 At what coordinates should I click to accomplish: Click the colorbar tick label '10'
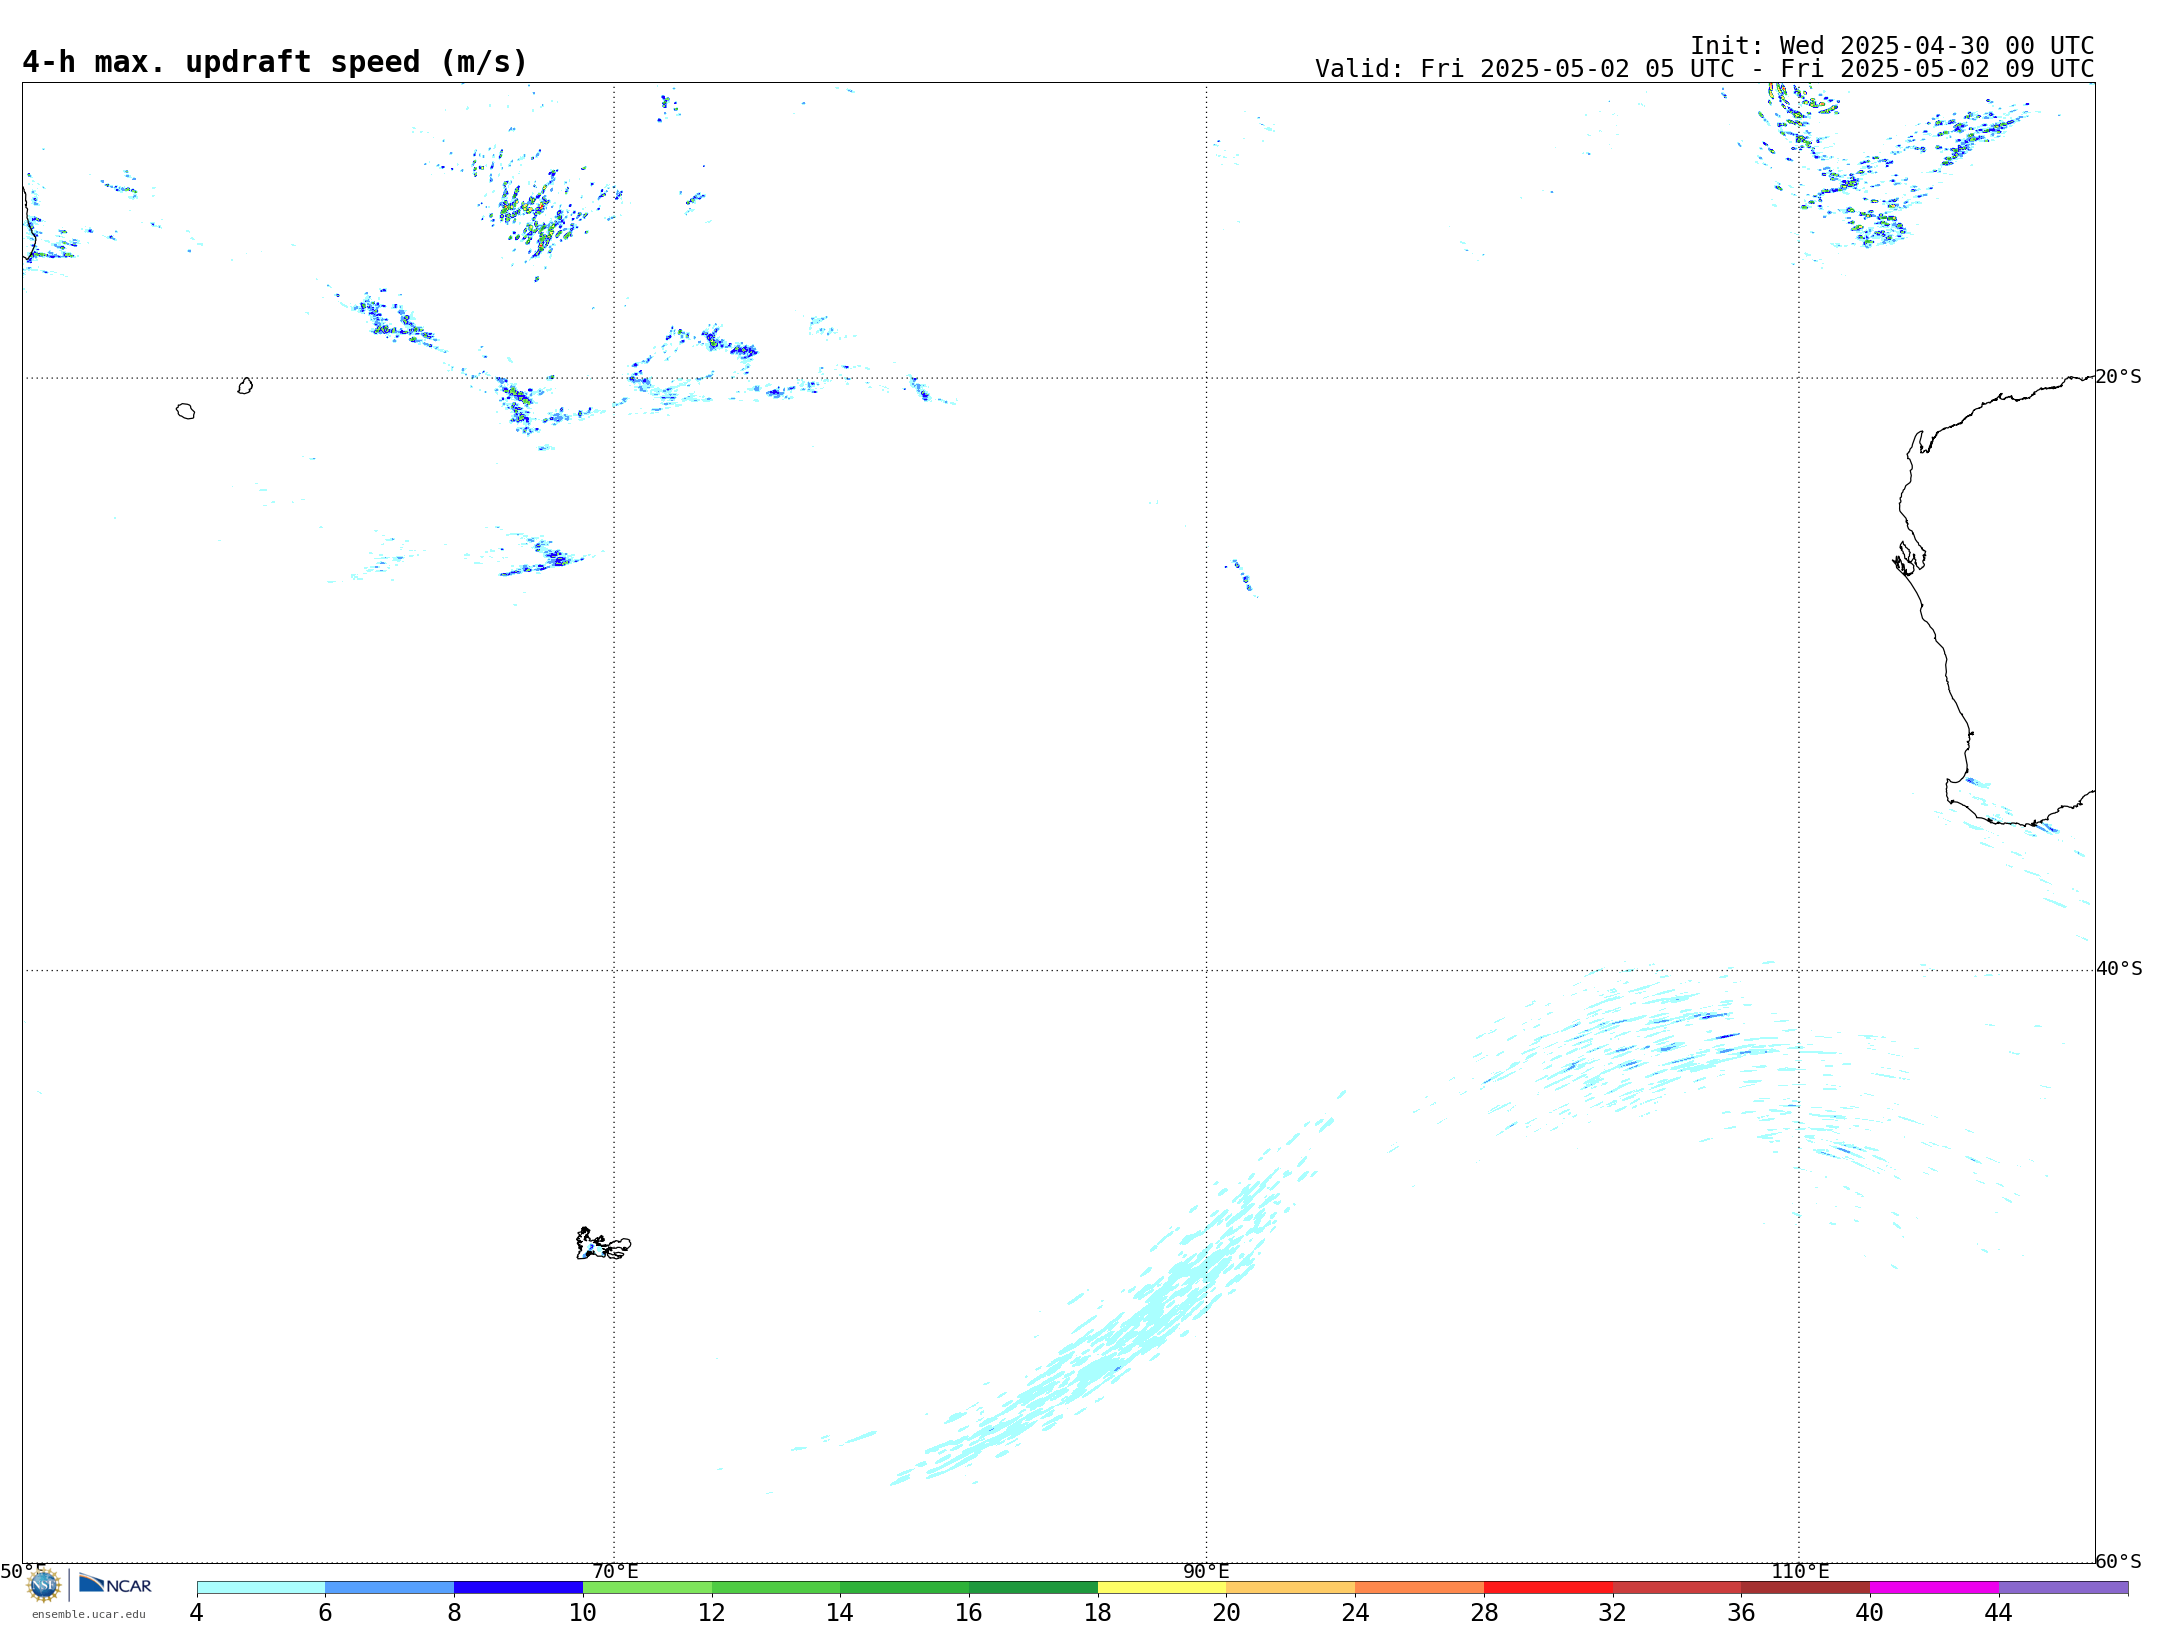tap(583, 1612)
